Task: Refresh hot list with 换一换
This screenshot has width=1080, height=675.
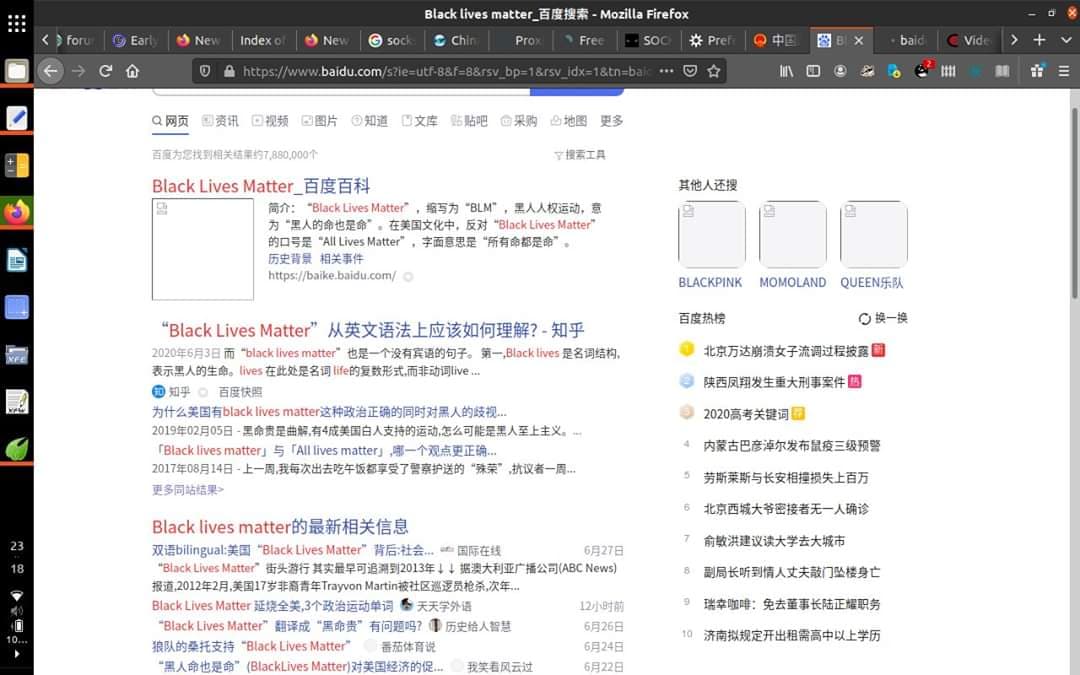Action: (x=883, y=318)
